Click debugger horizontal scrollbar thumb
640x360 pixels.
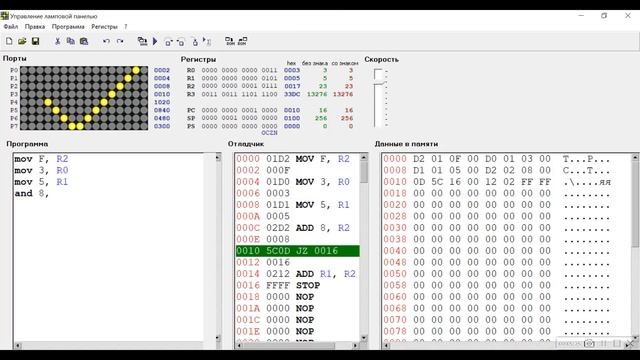point(290,345)
